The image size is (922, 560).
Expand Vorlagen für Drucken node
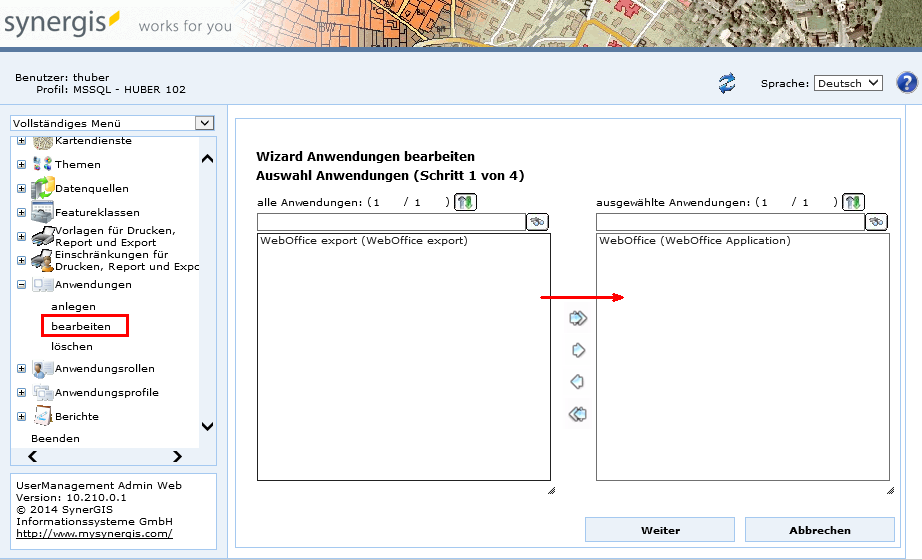tap(21, 236)
